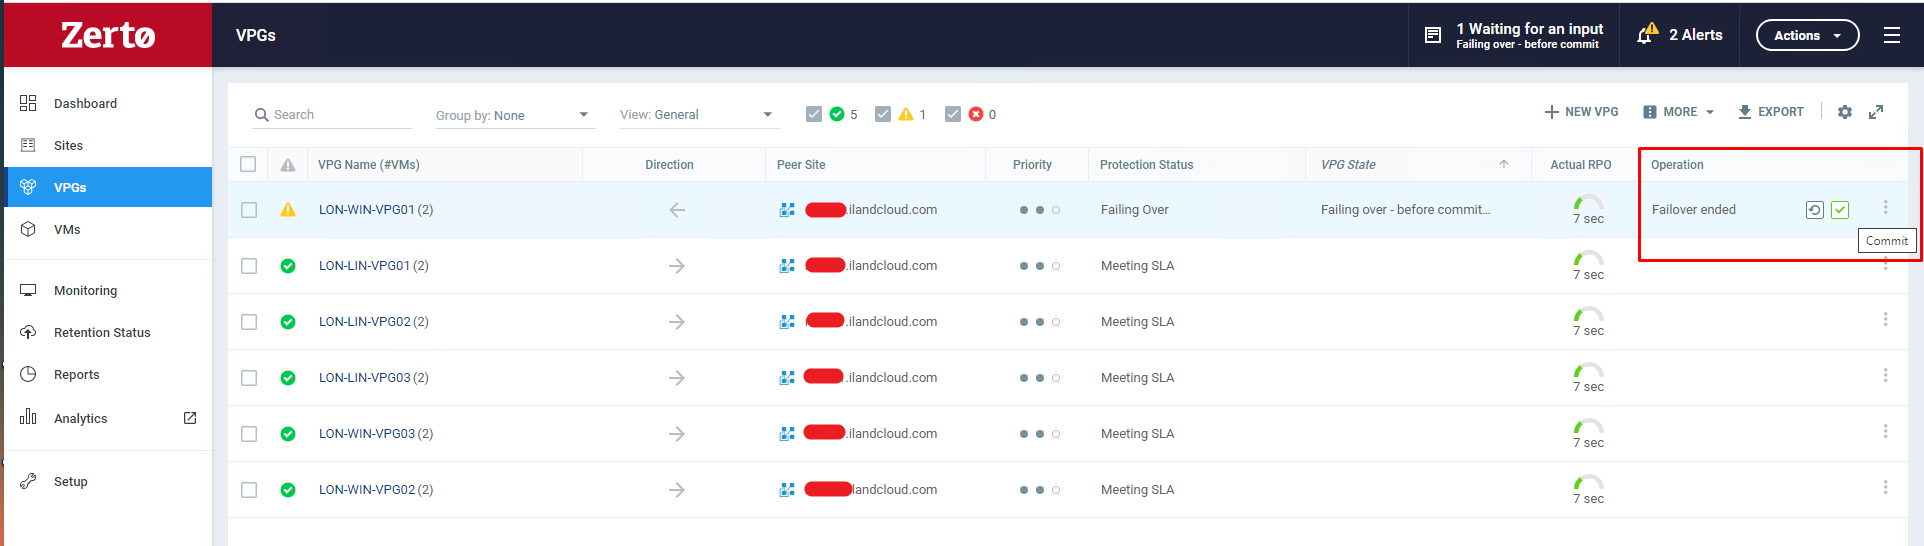The width and height of the screenshot is (1924, 546).
Task: Uncheck the green healthy status filter checkbox
Action: [x=814, y=114]
